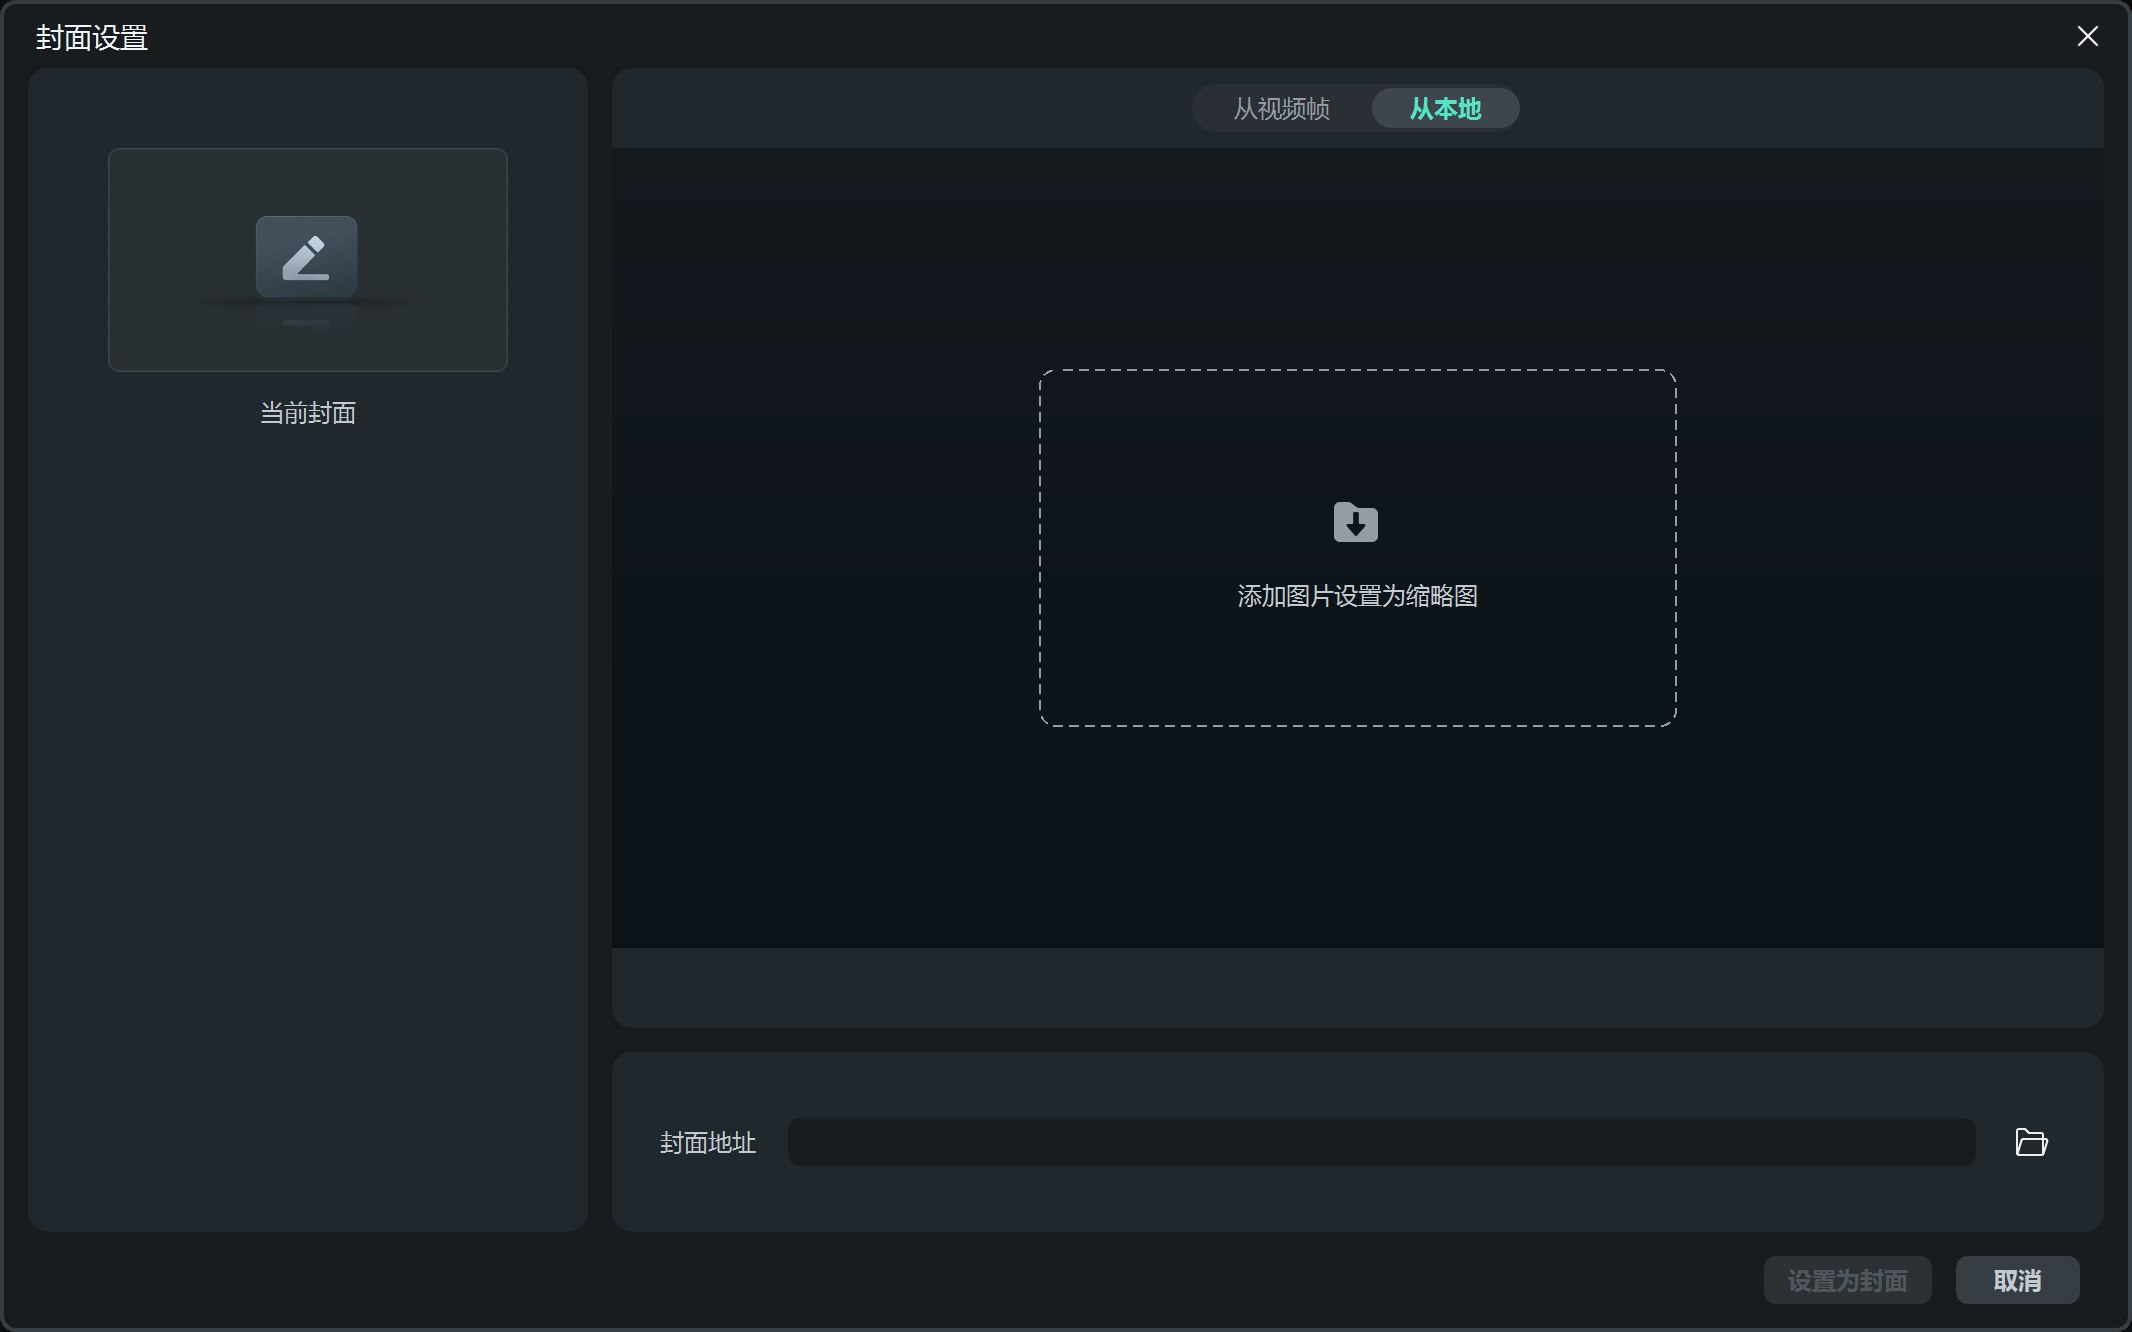Click the 封面地址 label text
The height and width of the screenshot is (1332, 2132).
(x=707, y=1143)
